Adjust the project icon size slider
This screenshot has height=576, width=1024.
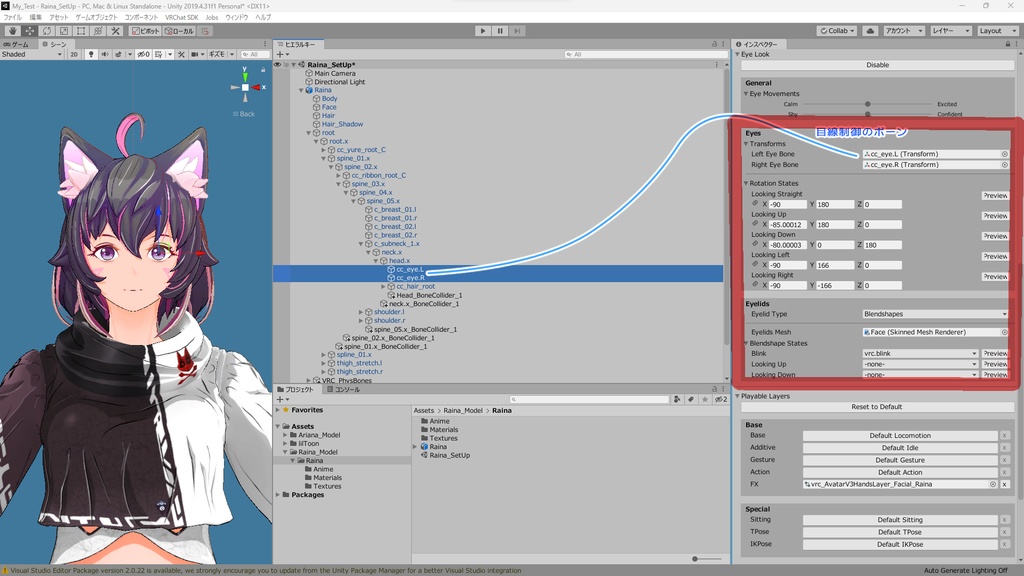tap(696, 558)
